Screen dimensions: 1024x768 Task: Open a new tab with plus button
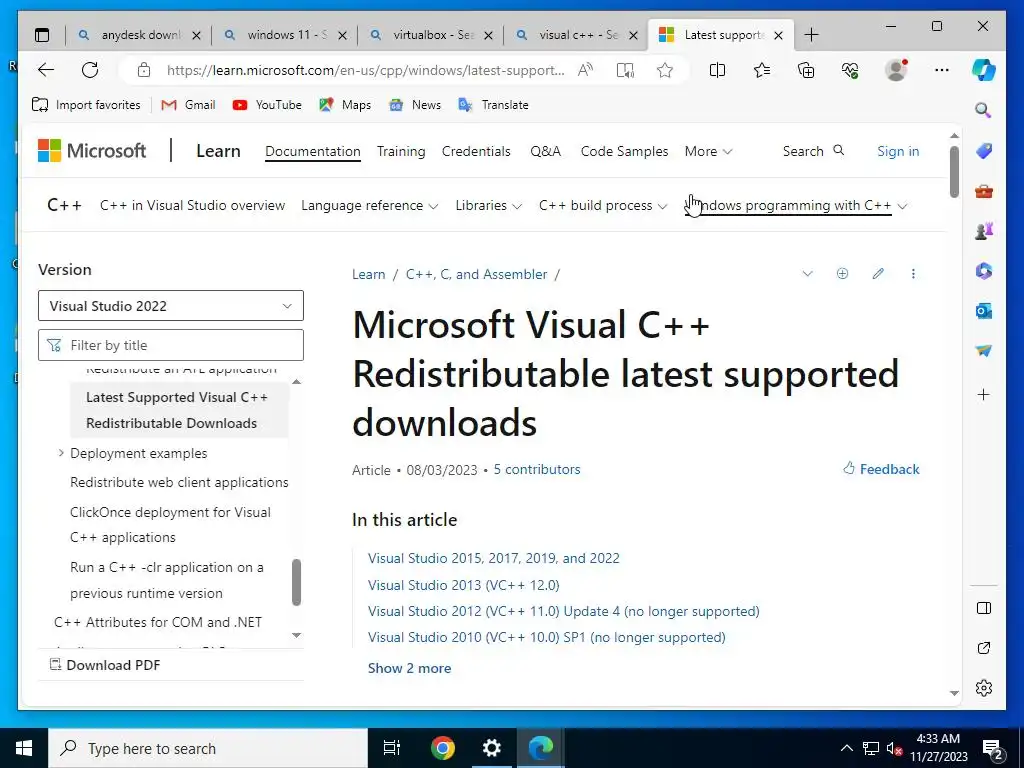(811, 35)
